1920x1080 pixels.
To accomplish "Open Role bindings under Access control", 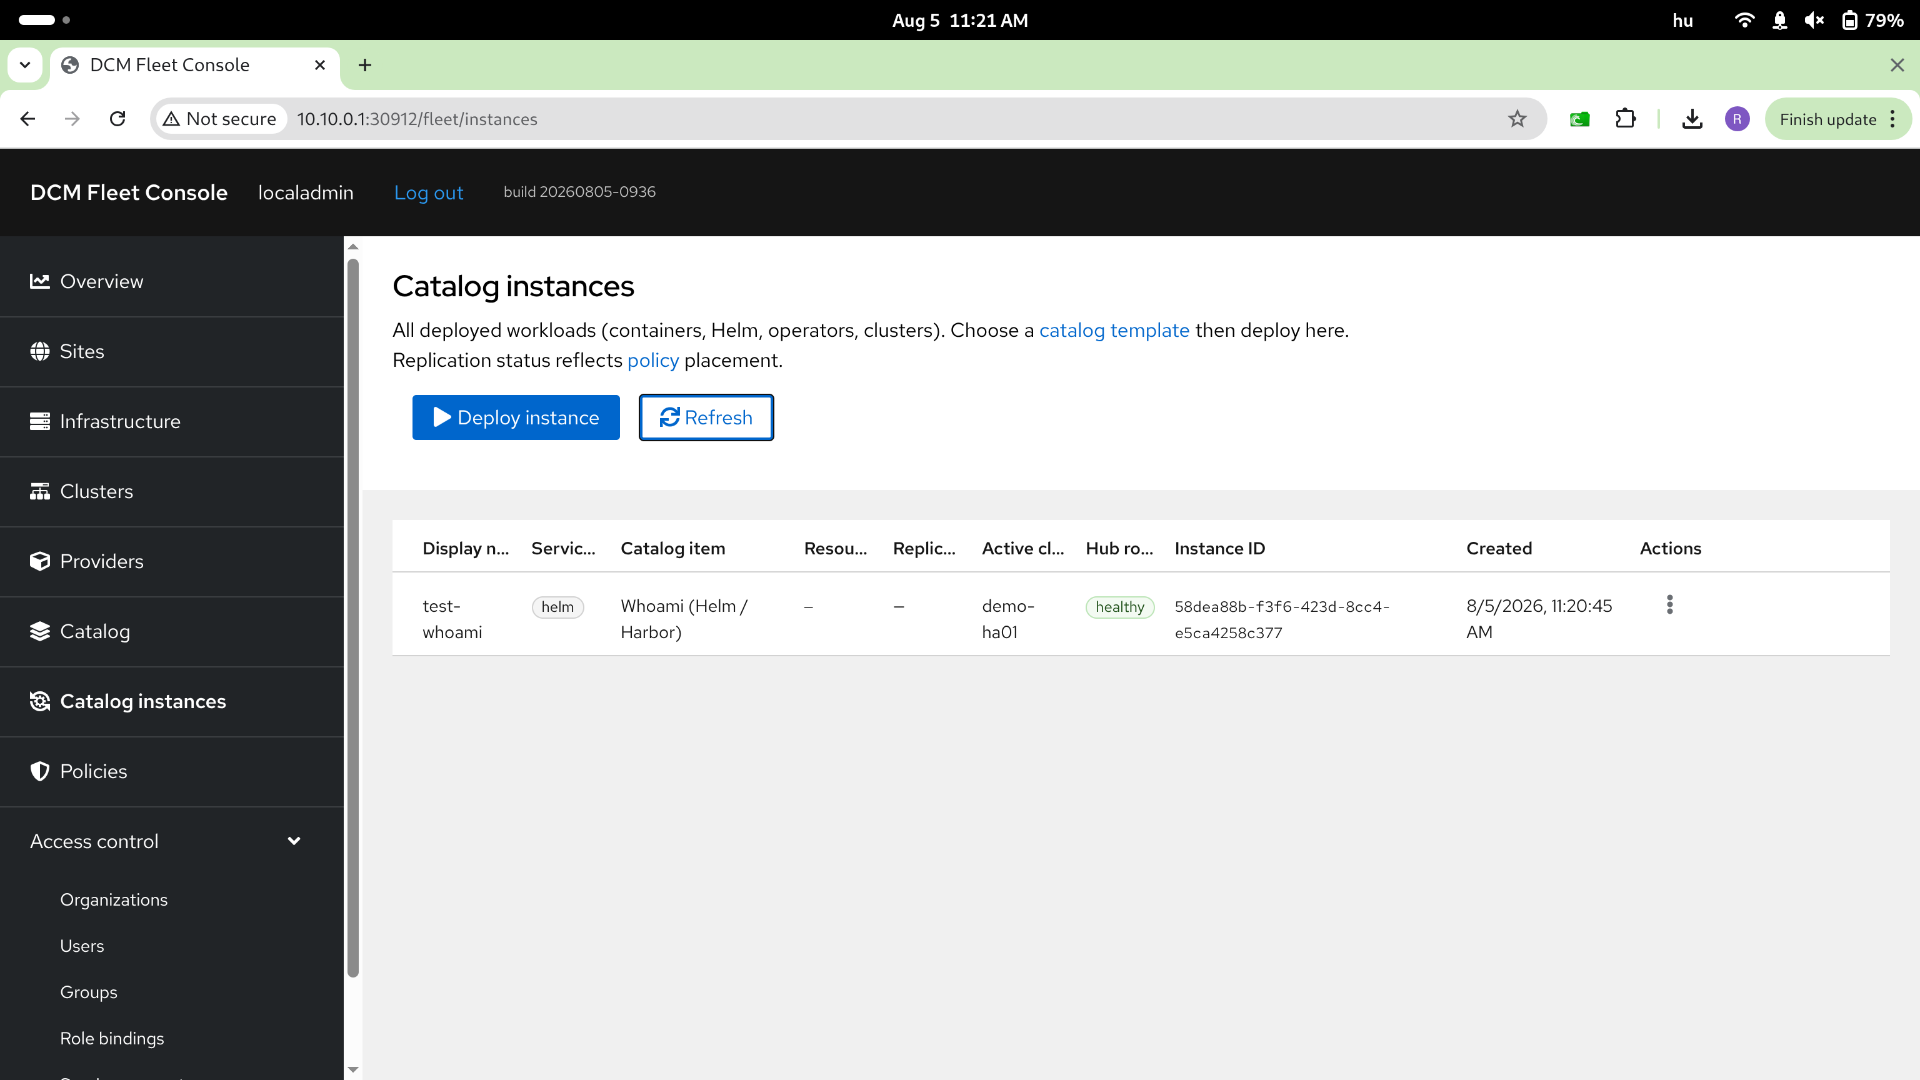I will click(x=112, y=1037).
